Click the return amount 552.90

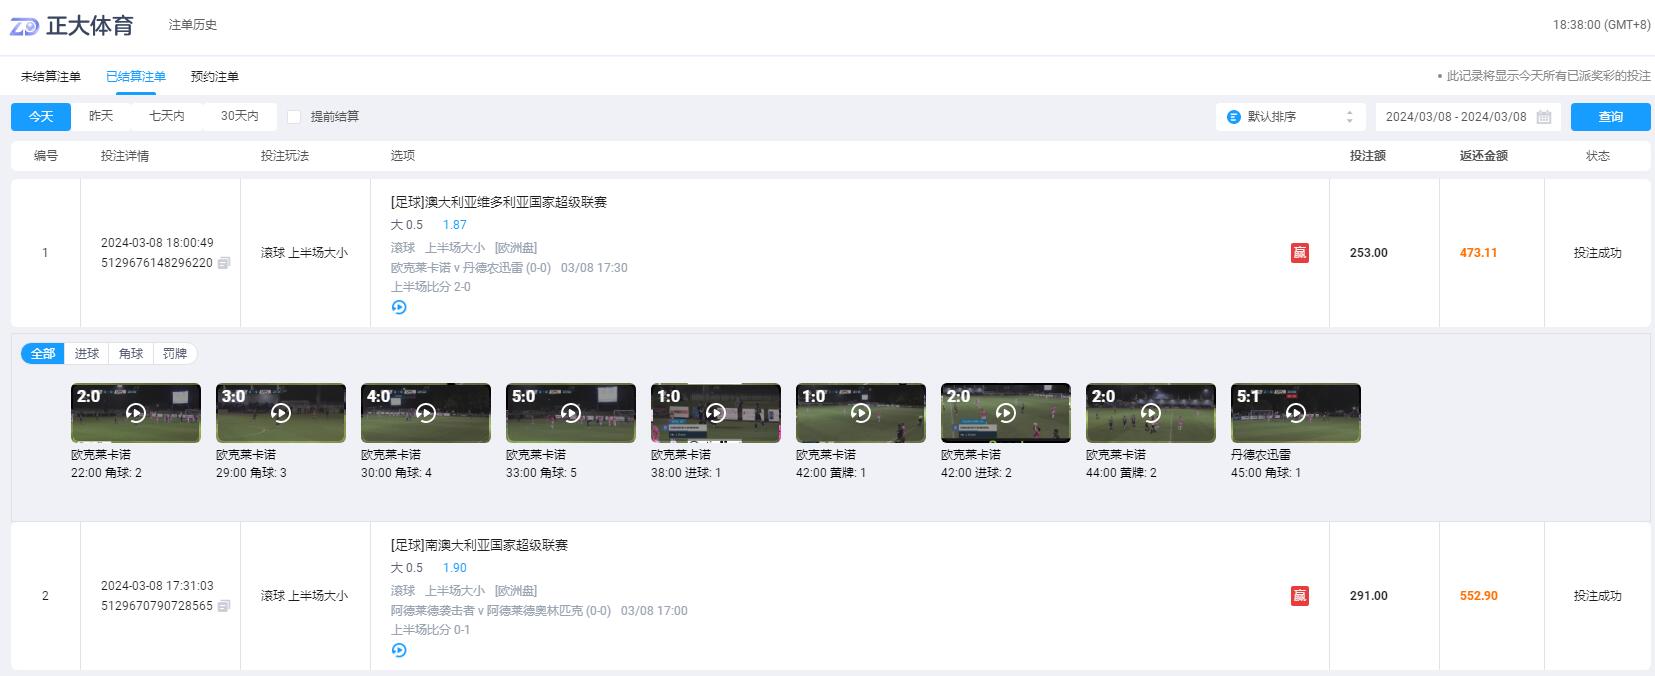click(x=1479, y=596)
